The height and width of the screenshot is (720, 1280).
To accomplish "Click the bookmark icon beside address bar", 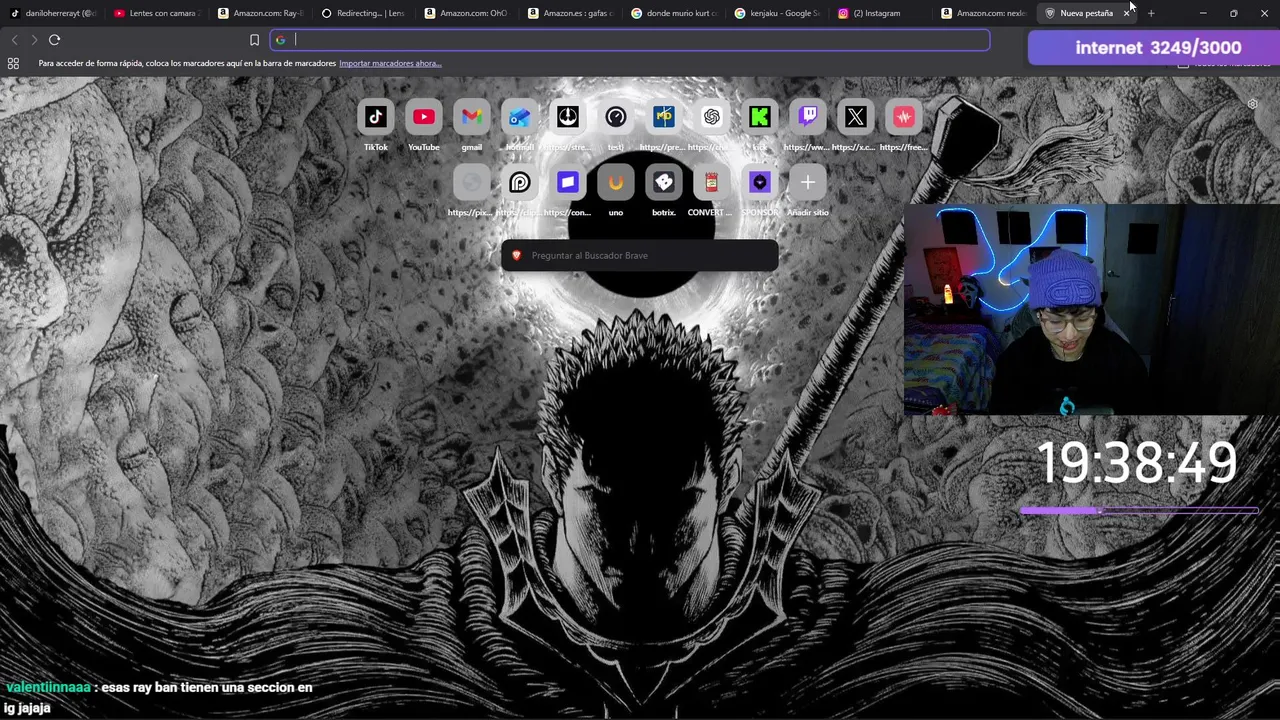I will click(254, 40).
